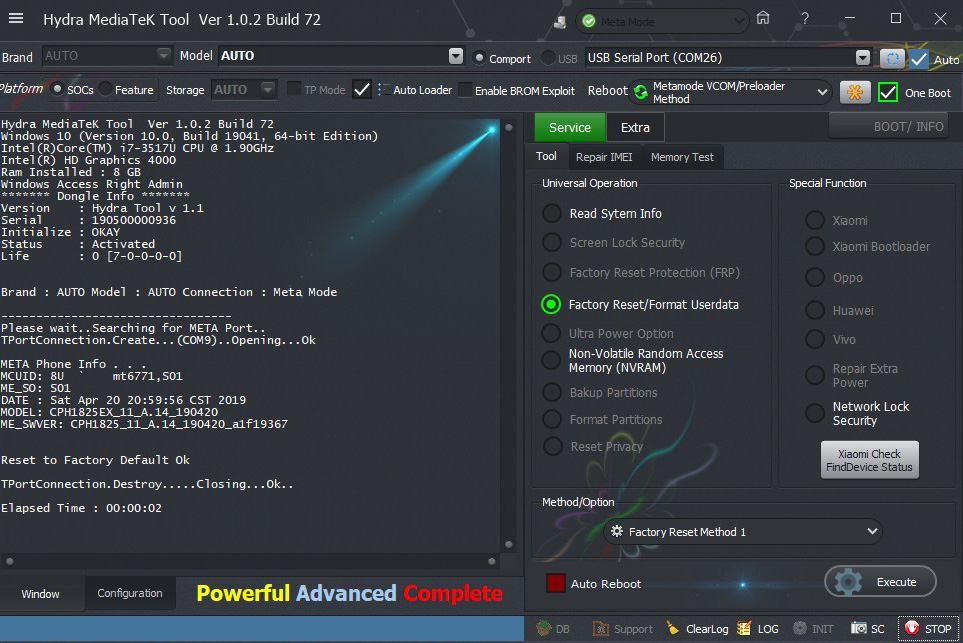Select the Oppo special function

click(815, 277)
